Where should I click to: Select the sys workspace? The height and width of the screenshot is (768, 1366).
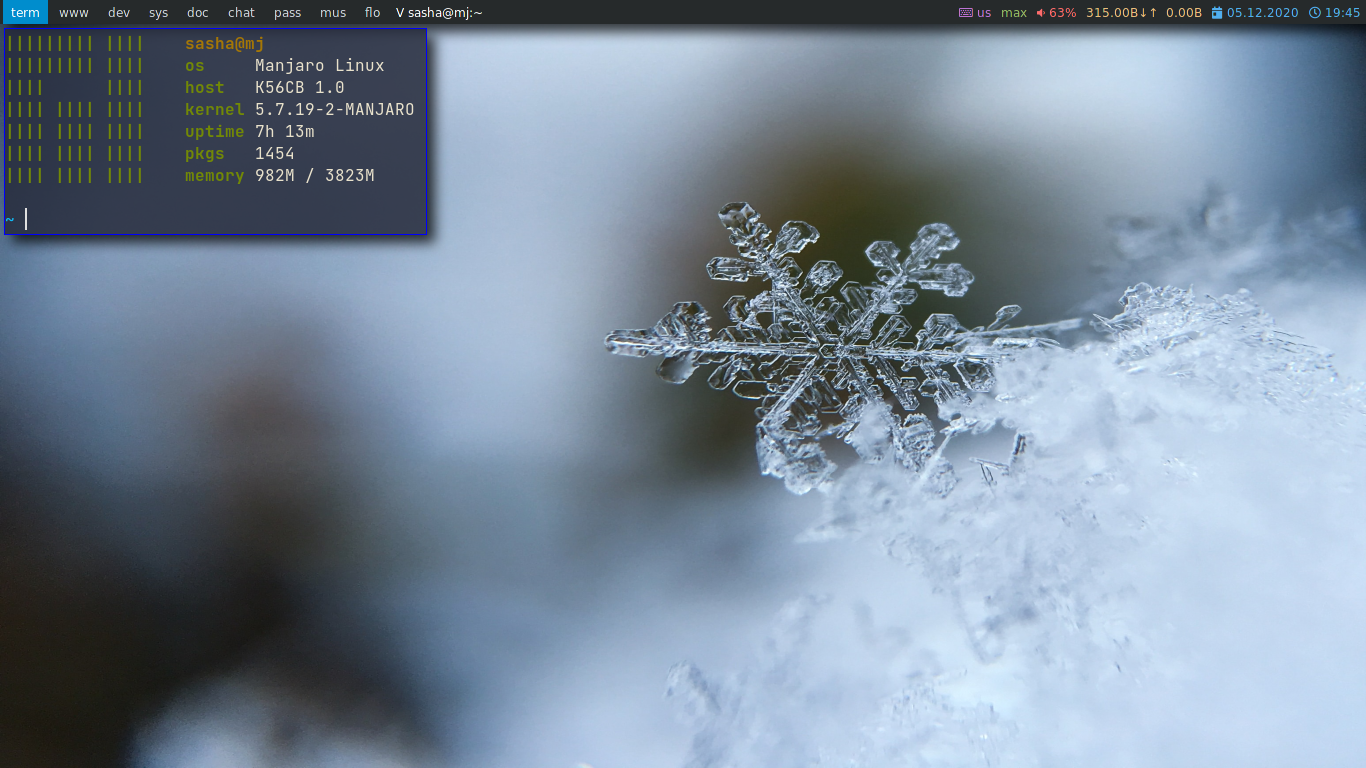click(x=158, y=12)
